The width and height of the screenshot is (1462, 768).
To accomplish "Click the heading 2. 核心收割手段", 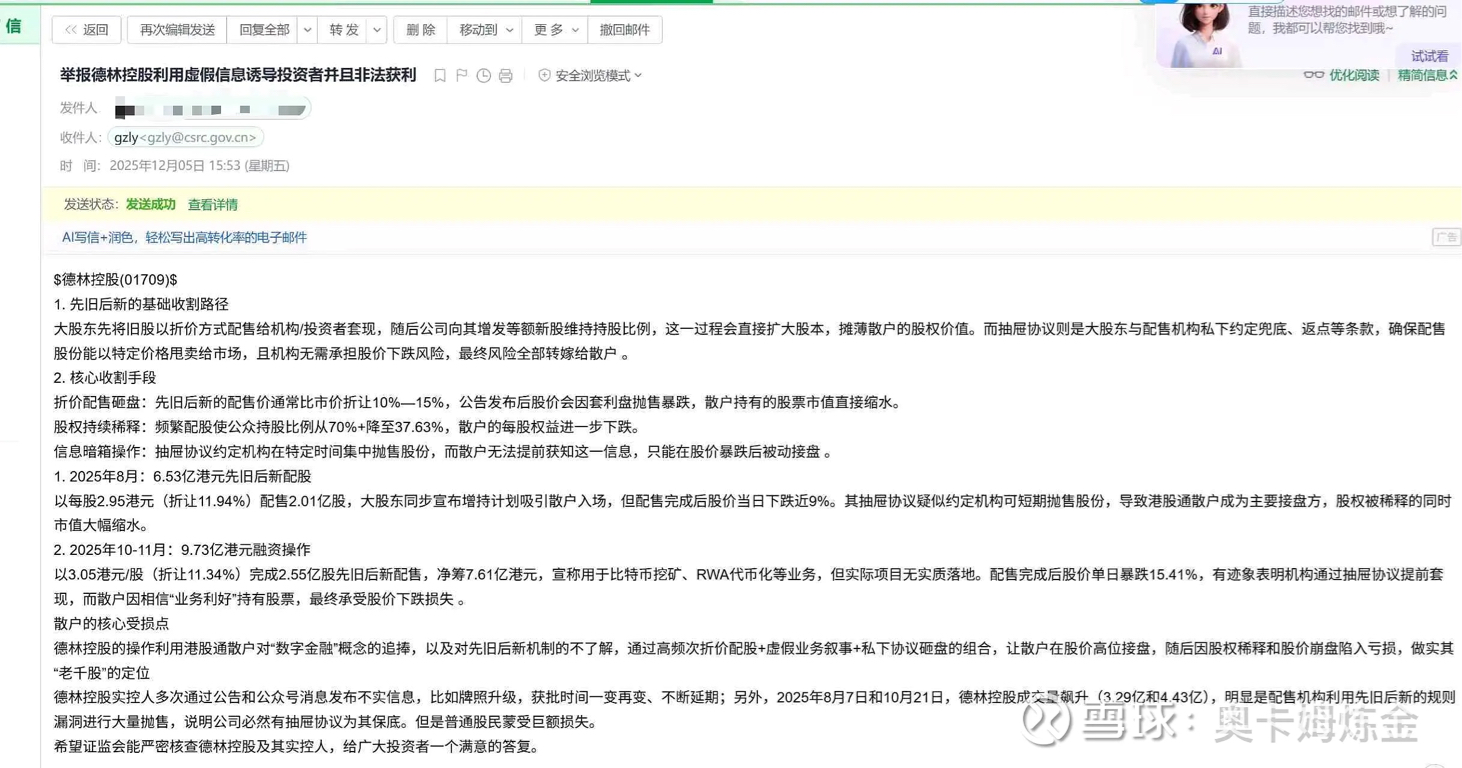I will tap(105, 378).
